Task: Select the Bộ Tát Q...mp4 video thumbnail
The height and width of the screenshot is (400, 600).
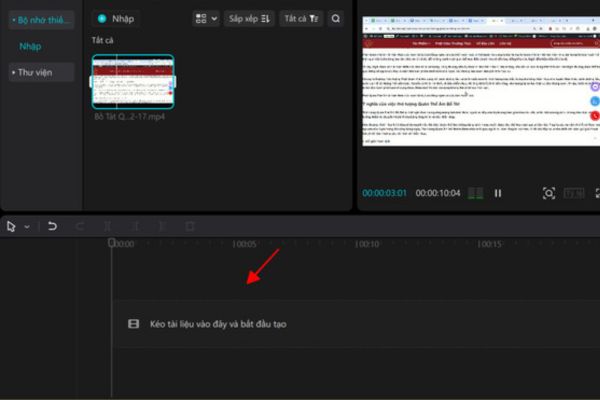Action: [132, 82]
